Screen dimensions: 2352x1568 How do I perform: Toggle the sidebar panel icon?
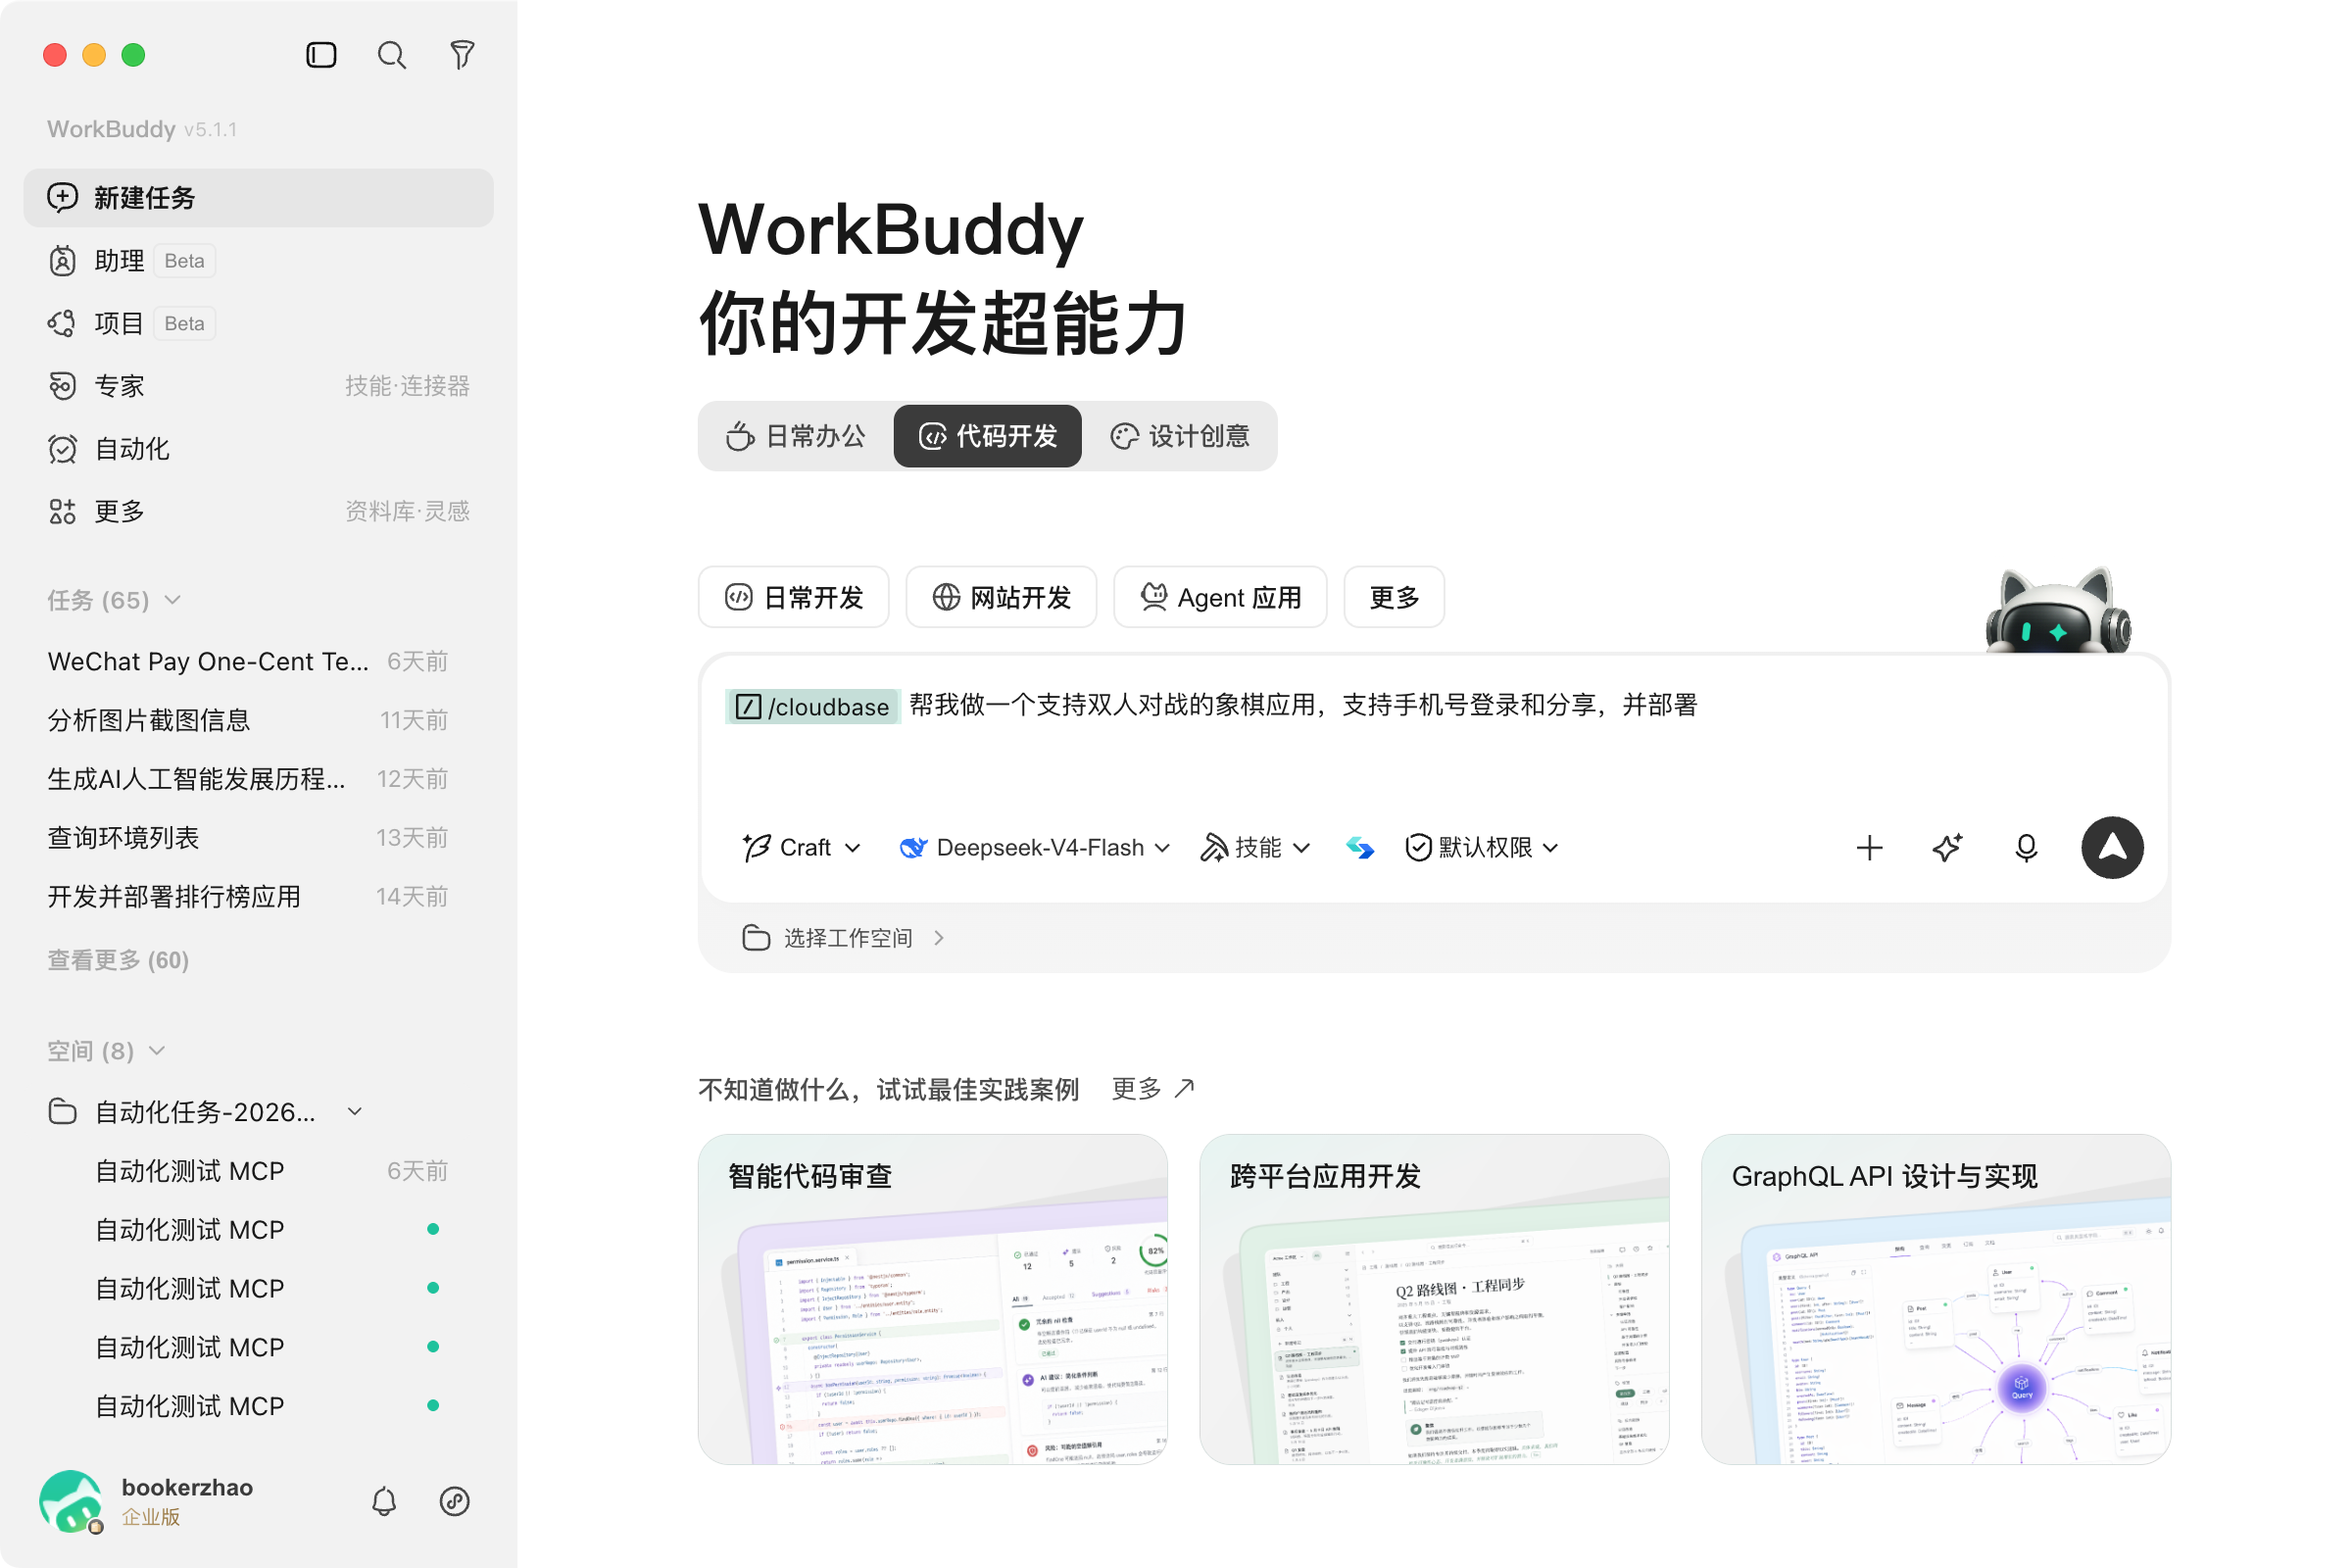(x=321, y=55)
